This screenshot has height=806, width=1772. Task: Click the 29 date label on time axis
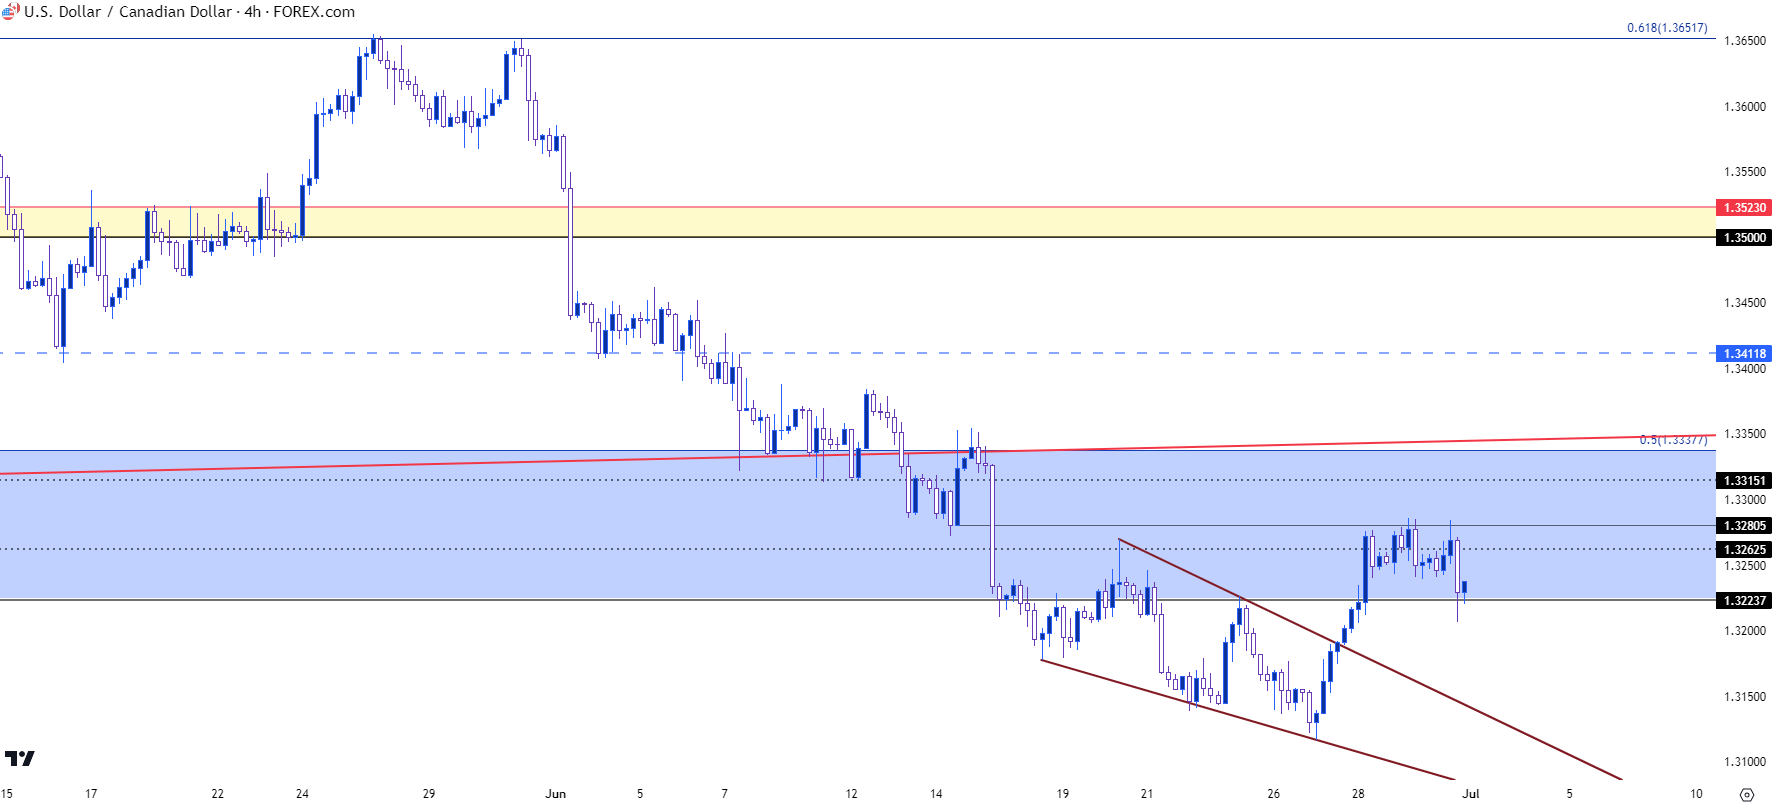coord(429,794)
